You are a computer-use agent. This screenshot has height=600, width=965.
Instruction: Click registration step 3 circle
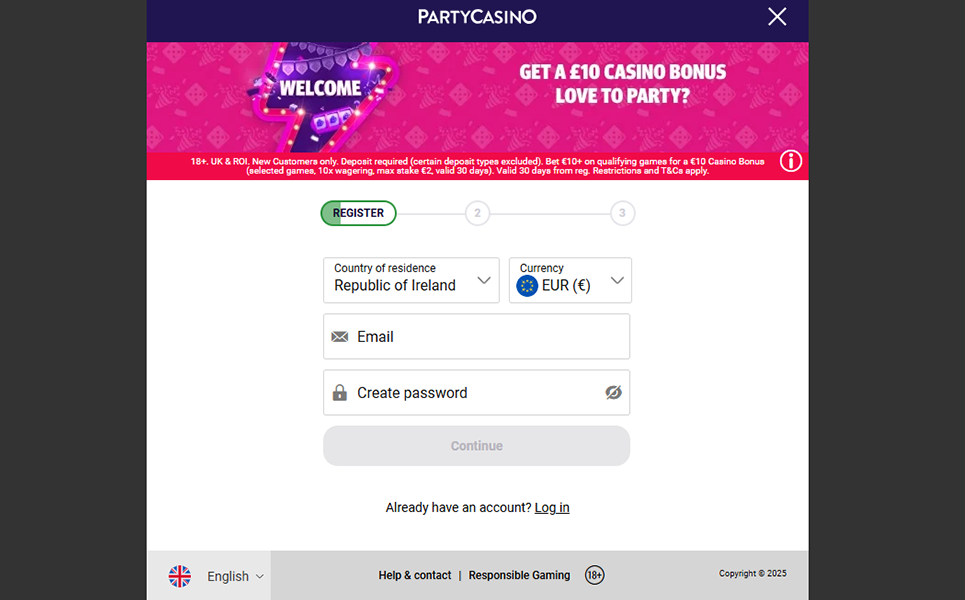(622, 212)
